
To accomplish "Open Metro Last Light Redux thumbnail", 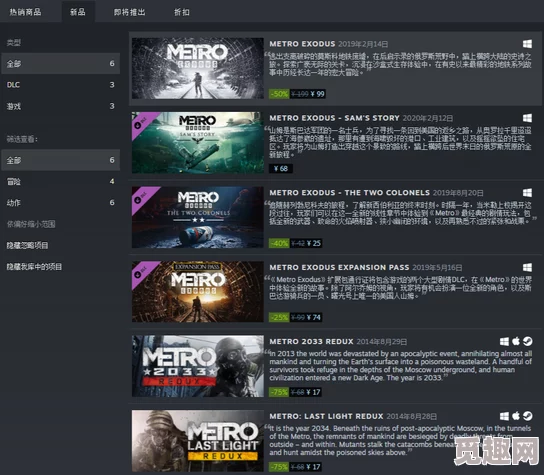I will (x=197, y=441).
